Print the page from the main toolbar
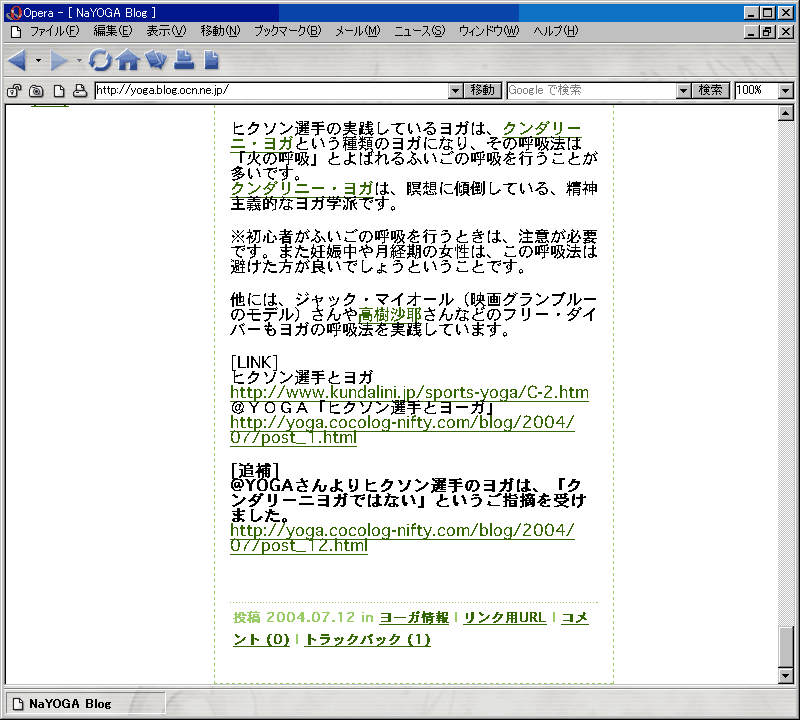 pos(184,60)
